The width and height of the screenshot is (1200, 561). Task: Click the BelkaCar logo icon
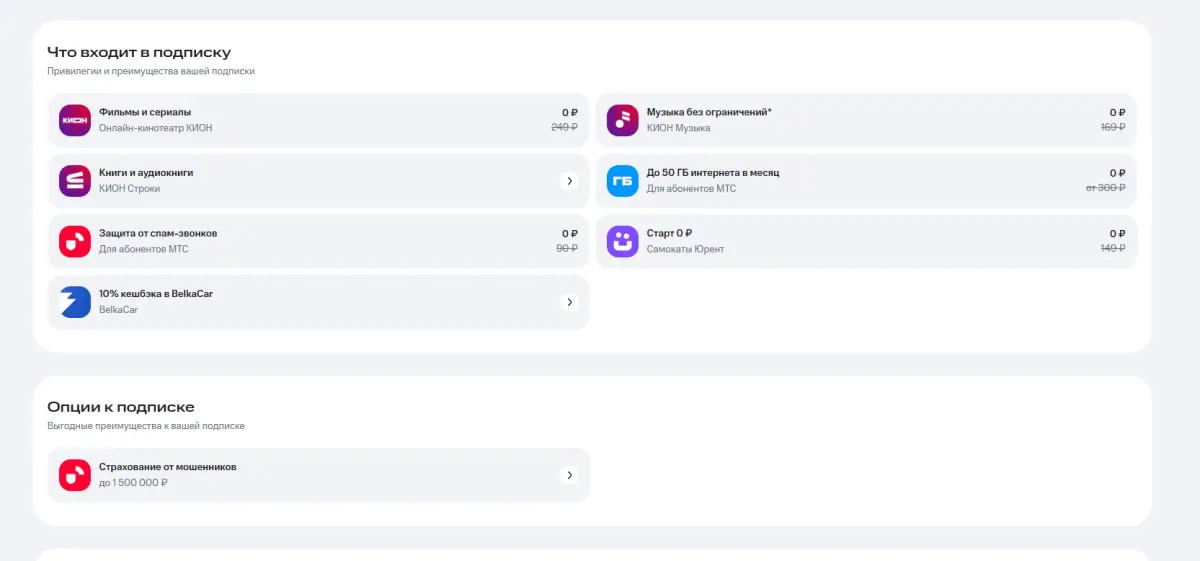point(75,302)
